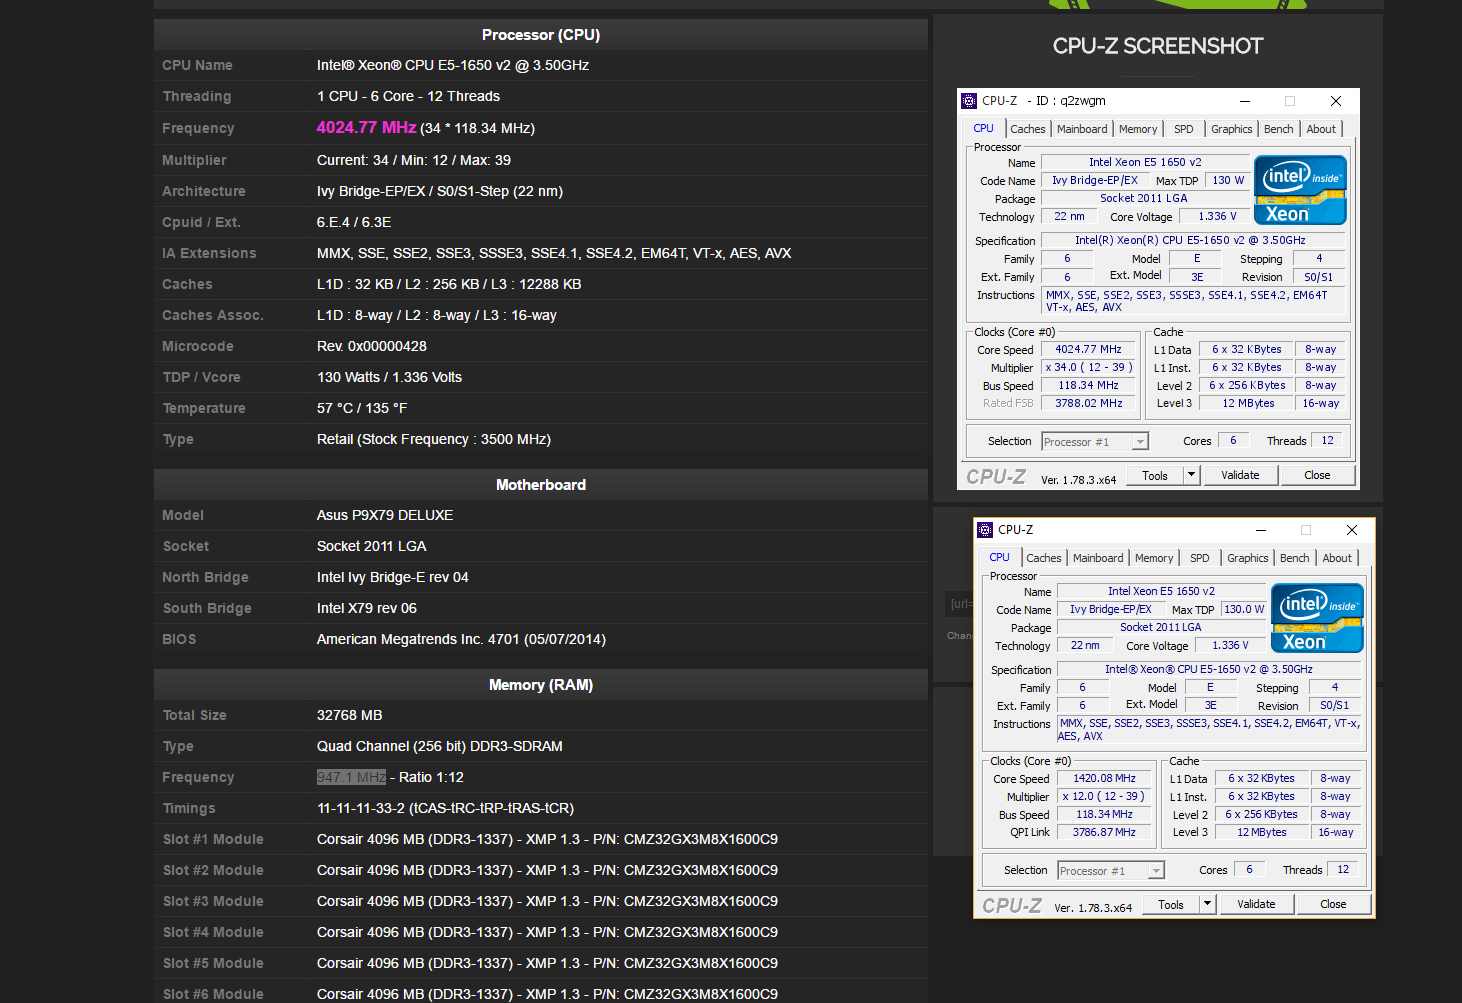The image size is (1462, 1003).
Task: Expand Processor #1 selection in lower CPU-Z window
Action: (x=1155, y=871)
